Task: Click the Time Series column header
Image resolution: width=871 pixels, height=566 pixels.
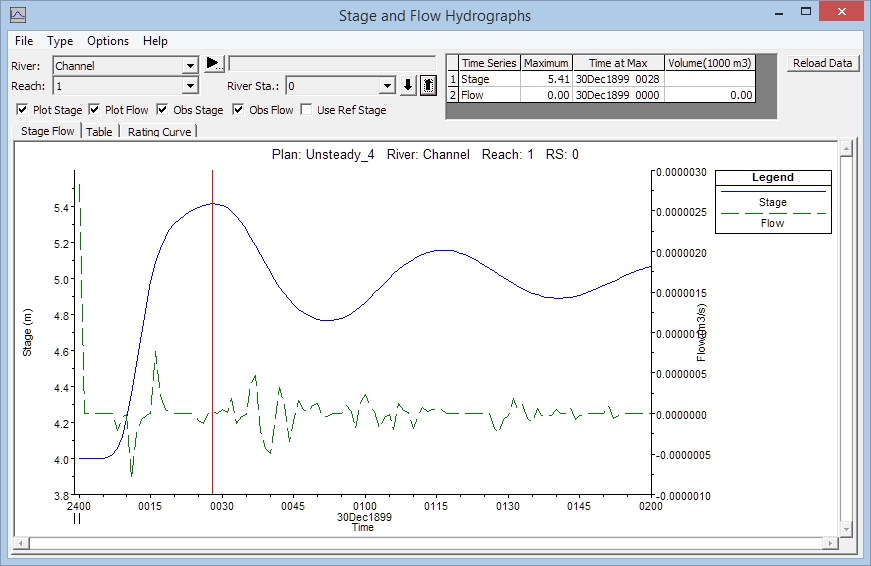Action: 489,63
